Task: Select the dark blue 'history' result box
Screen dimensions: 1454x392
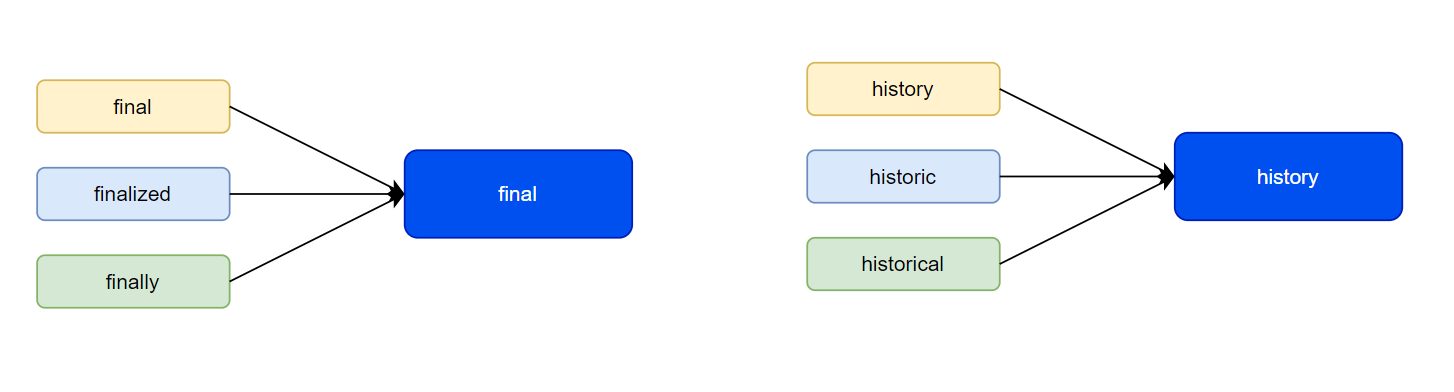Action: coord(1288,176)
